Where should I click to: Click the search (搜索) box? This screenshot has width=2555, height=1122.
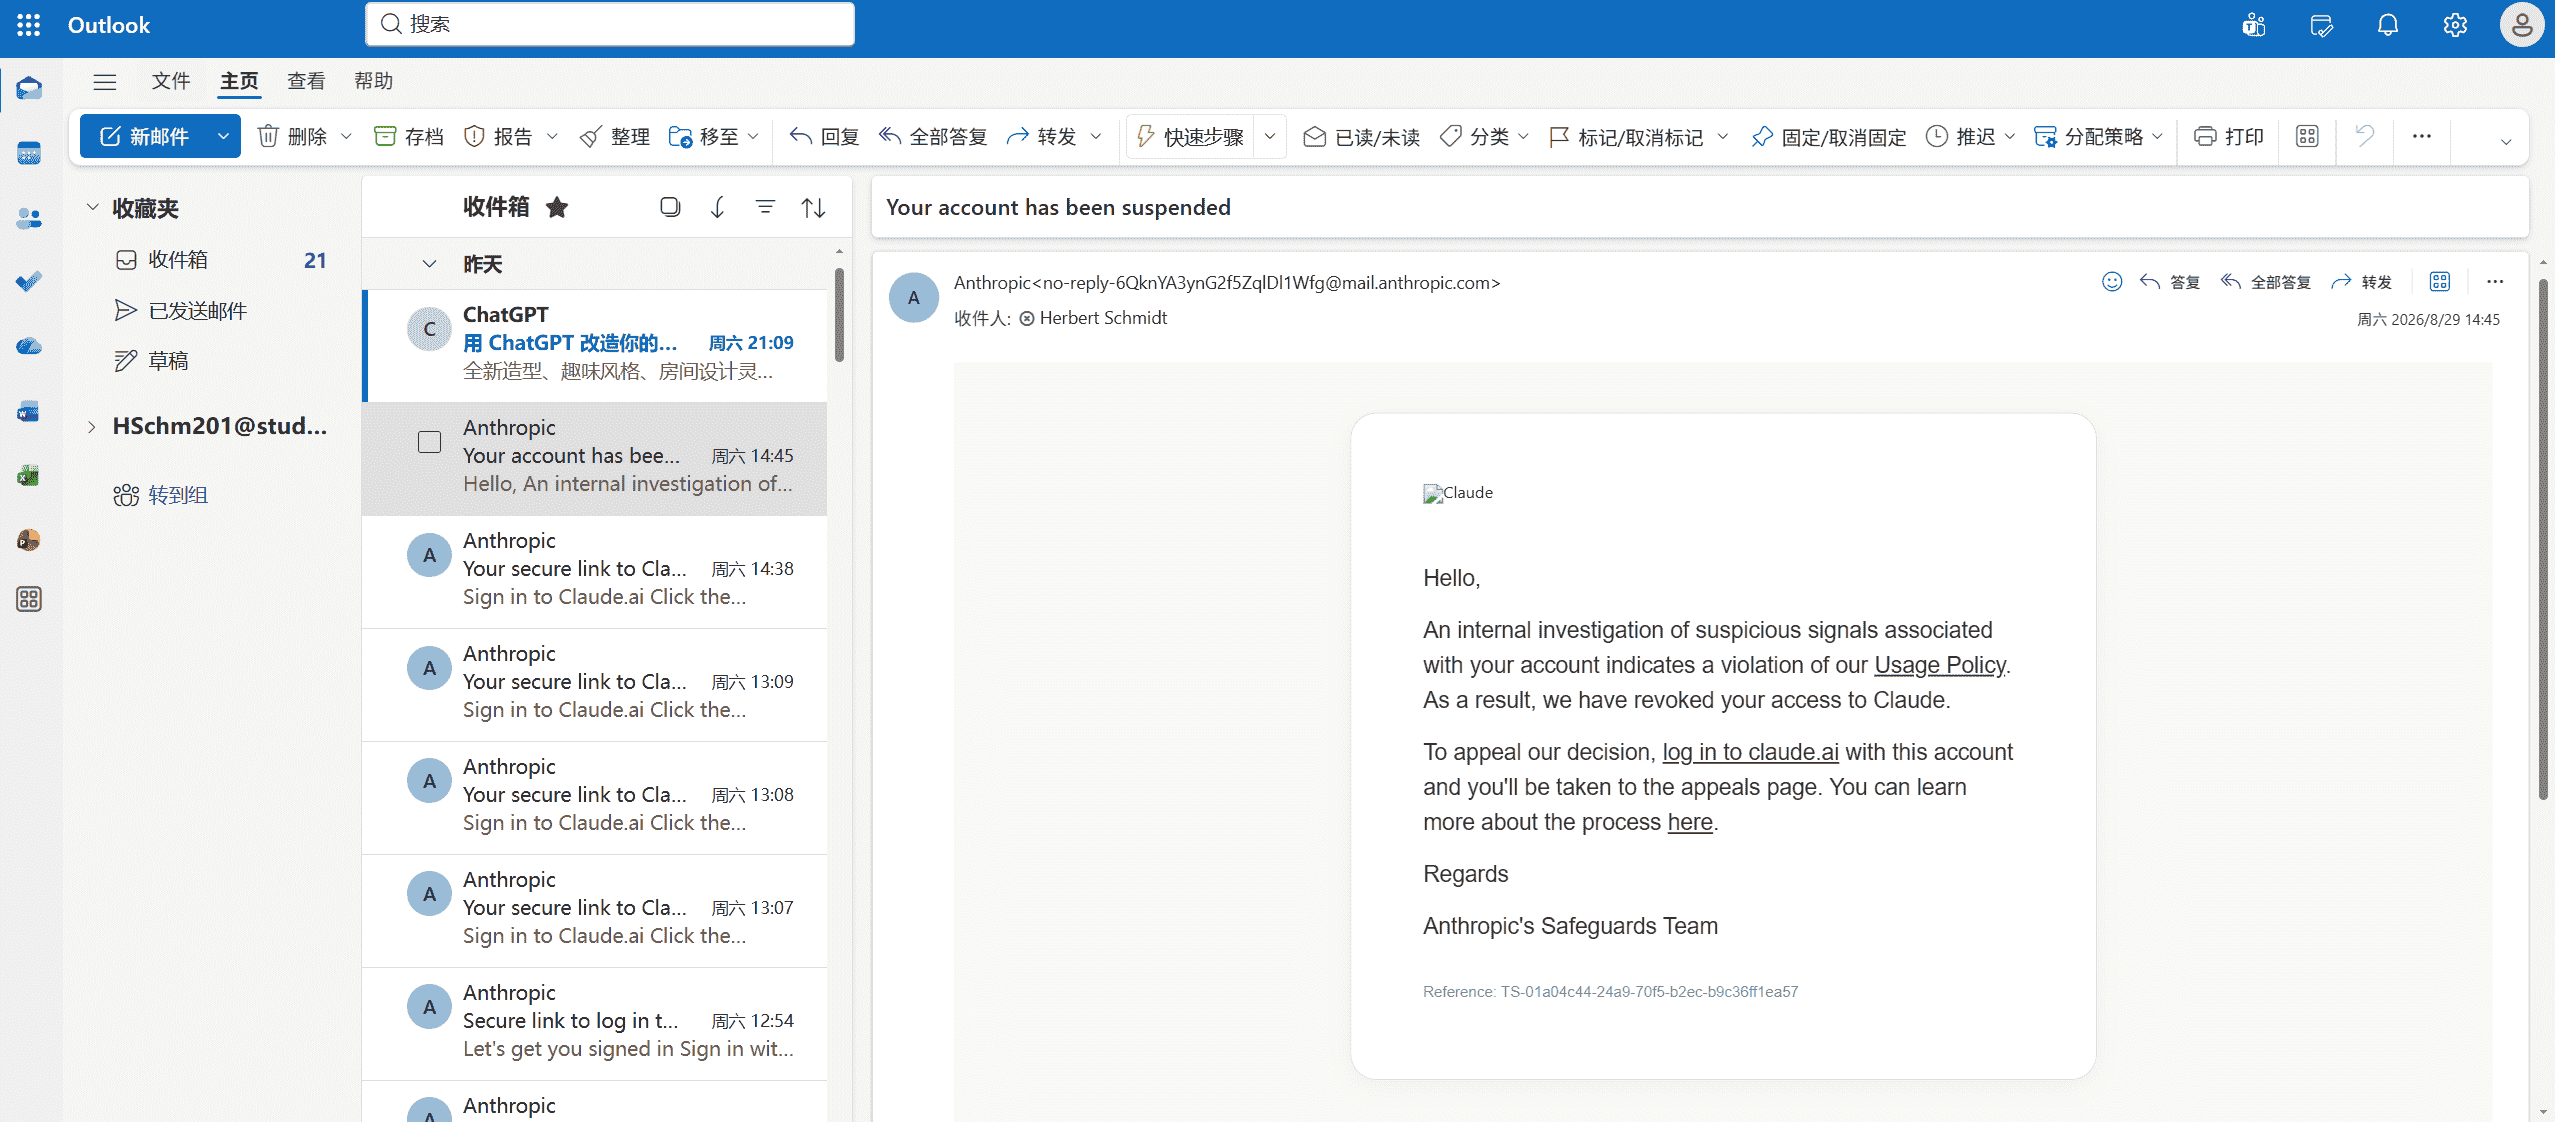coord(610,24)
